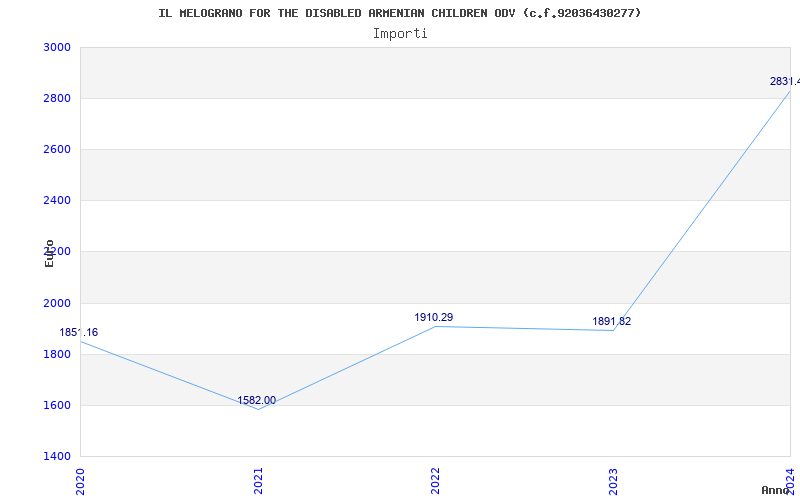
Task: Click the 'Importi' subtitle text
Action: pyautogui.click(x=400, y=33)
